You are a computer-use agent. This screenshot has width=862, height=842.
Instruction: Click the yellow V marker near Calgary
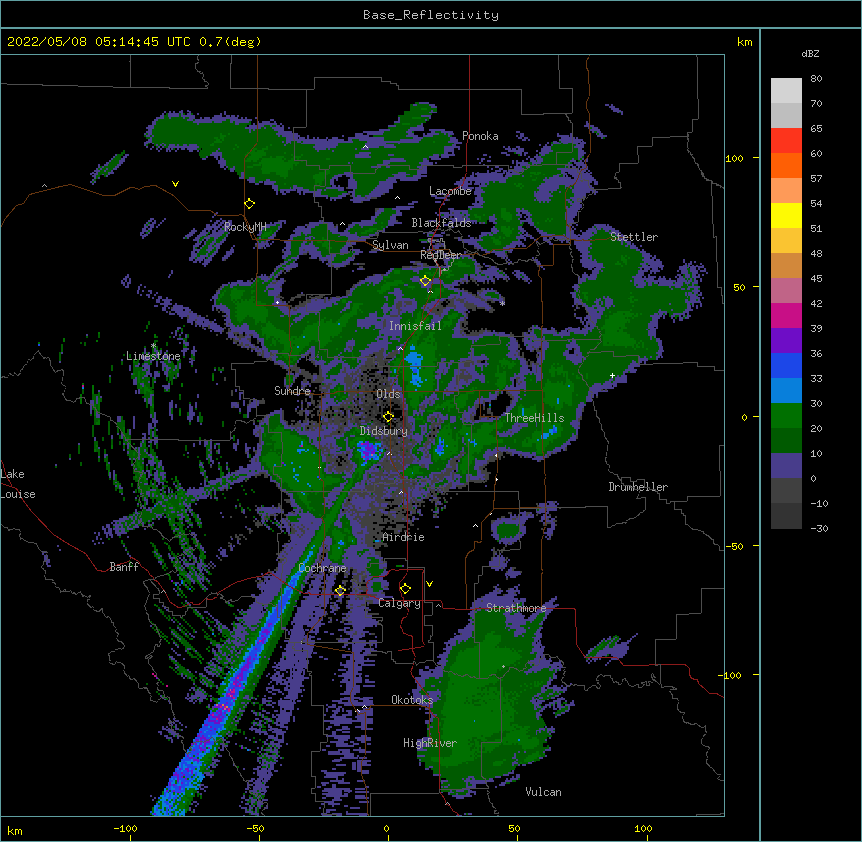pos(429,584)
